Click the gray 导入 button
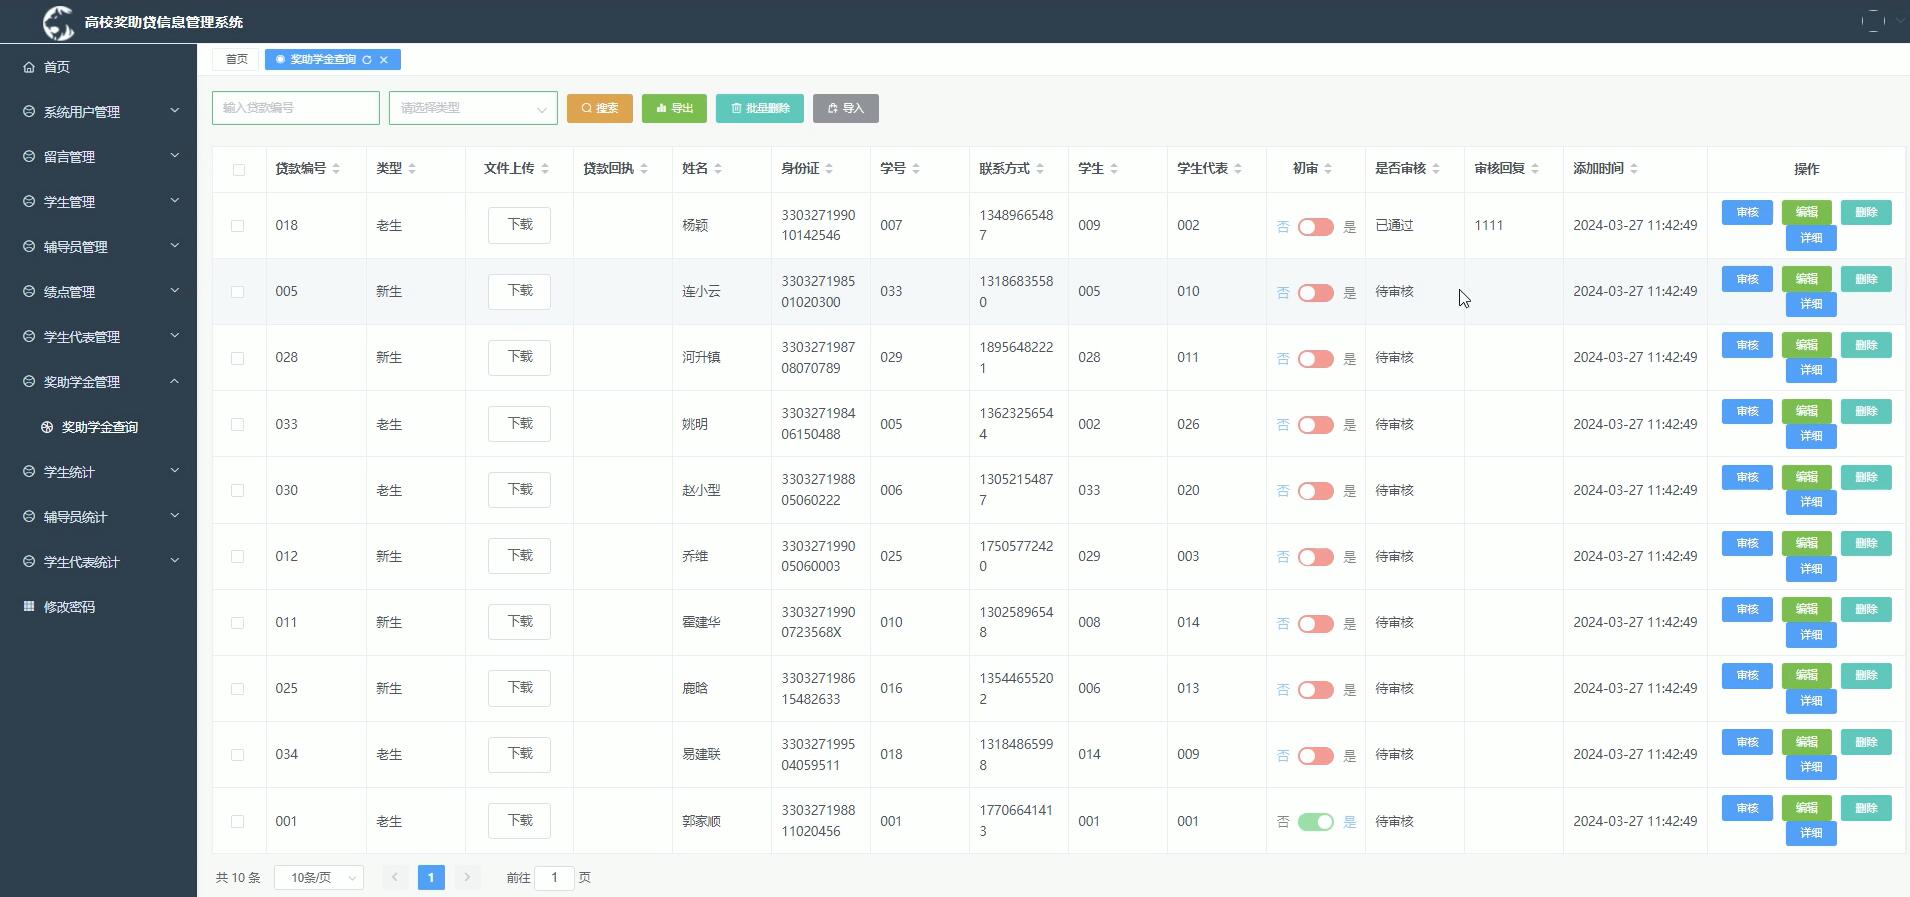The height and width of the screenshot is (897, 1910). 846,108
